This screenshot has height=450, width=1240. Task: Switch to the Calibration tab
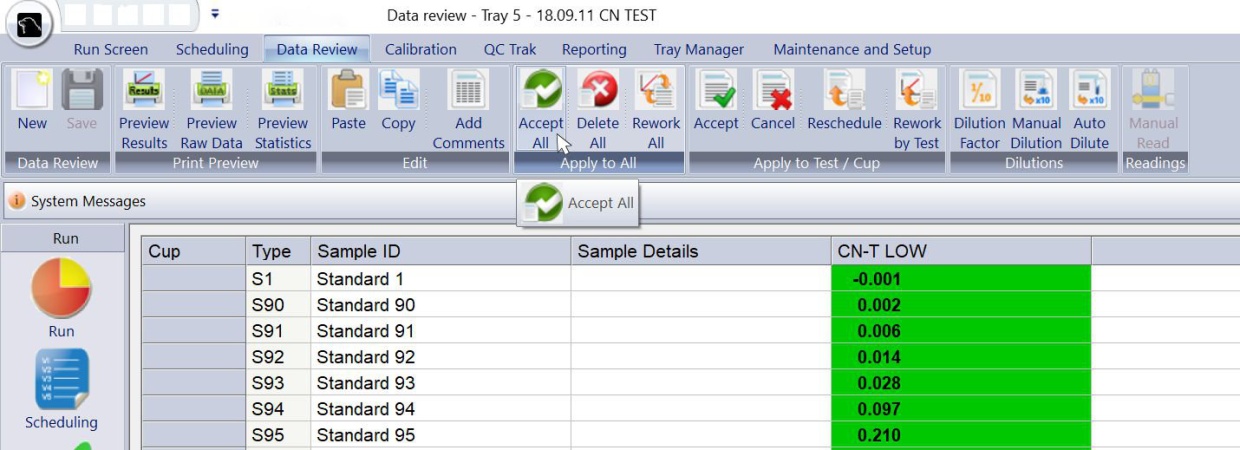pos(420,49)
